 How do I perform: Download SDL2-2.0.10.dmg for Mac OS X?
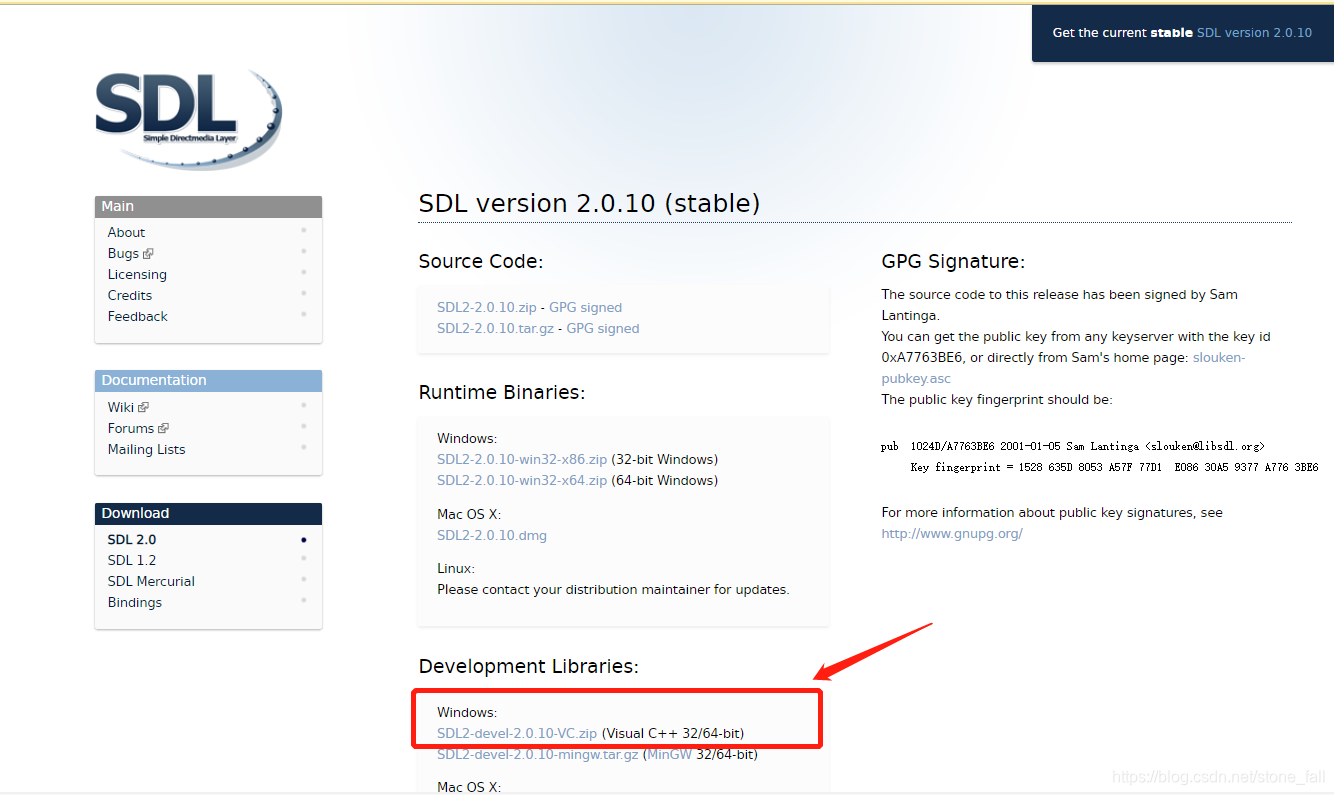(x=492, y=535)
